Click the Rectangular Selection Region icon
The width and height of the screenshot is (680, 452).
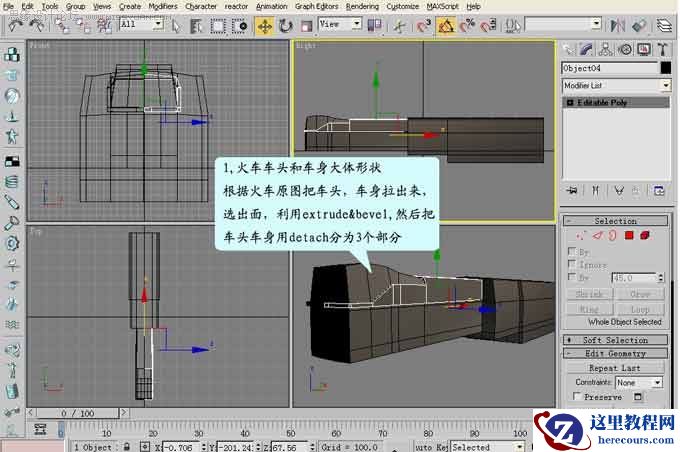(x=218, y=26)
